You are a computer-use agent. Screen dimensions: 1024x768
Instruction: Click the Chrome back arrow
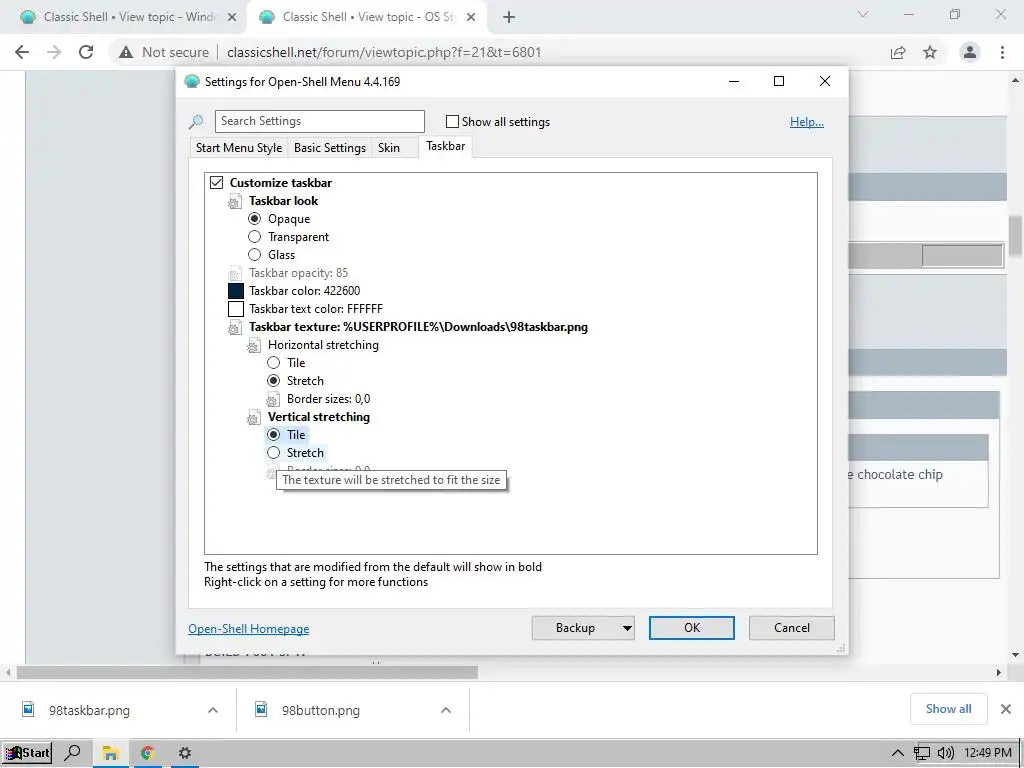pyautogui.click(x=22, y=52)
